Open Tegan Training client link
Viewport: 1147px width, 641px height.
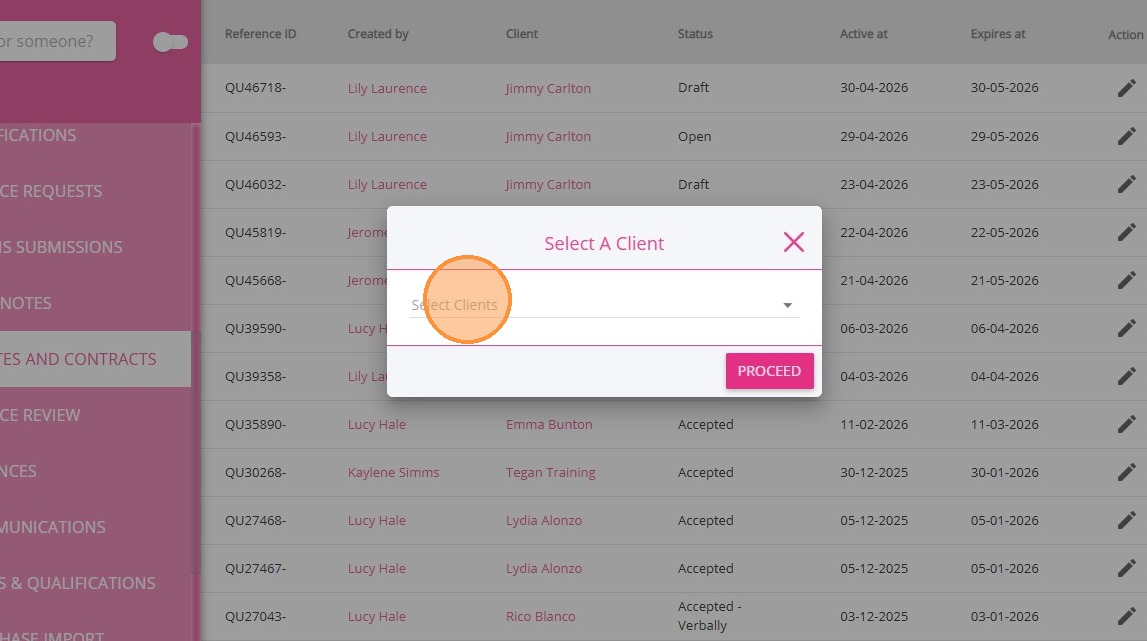[550, 472]
